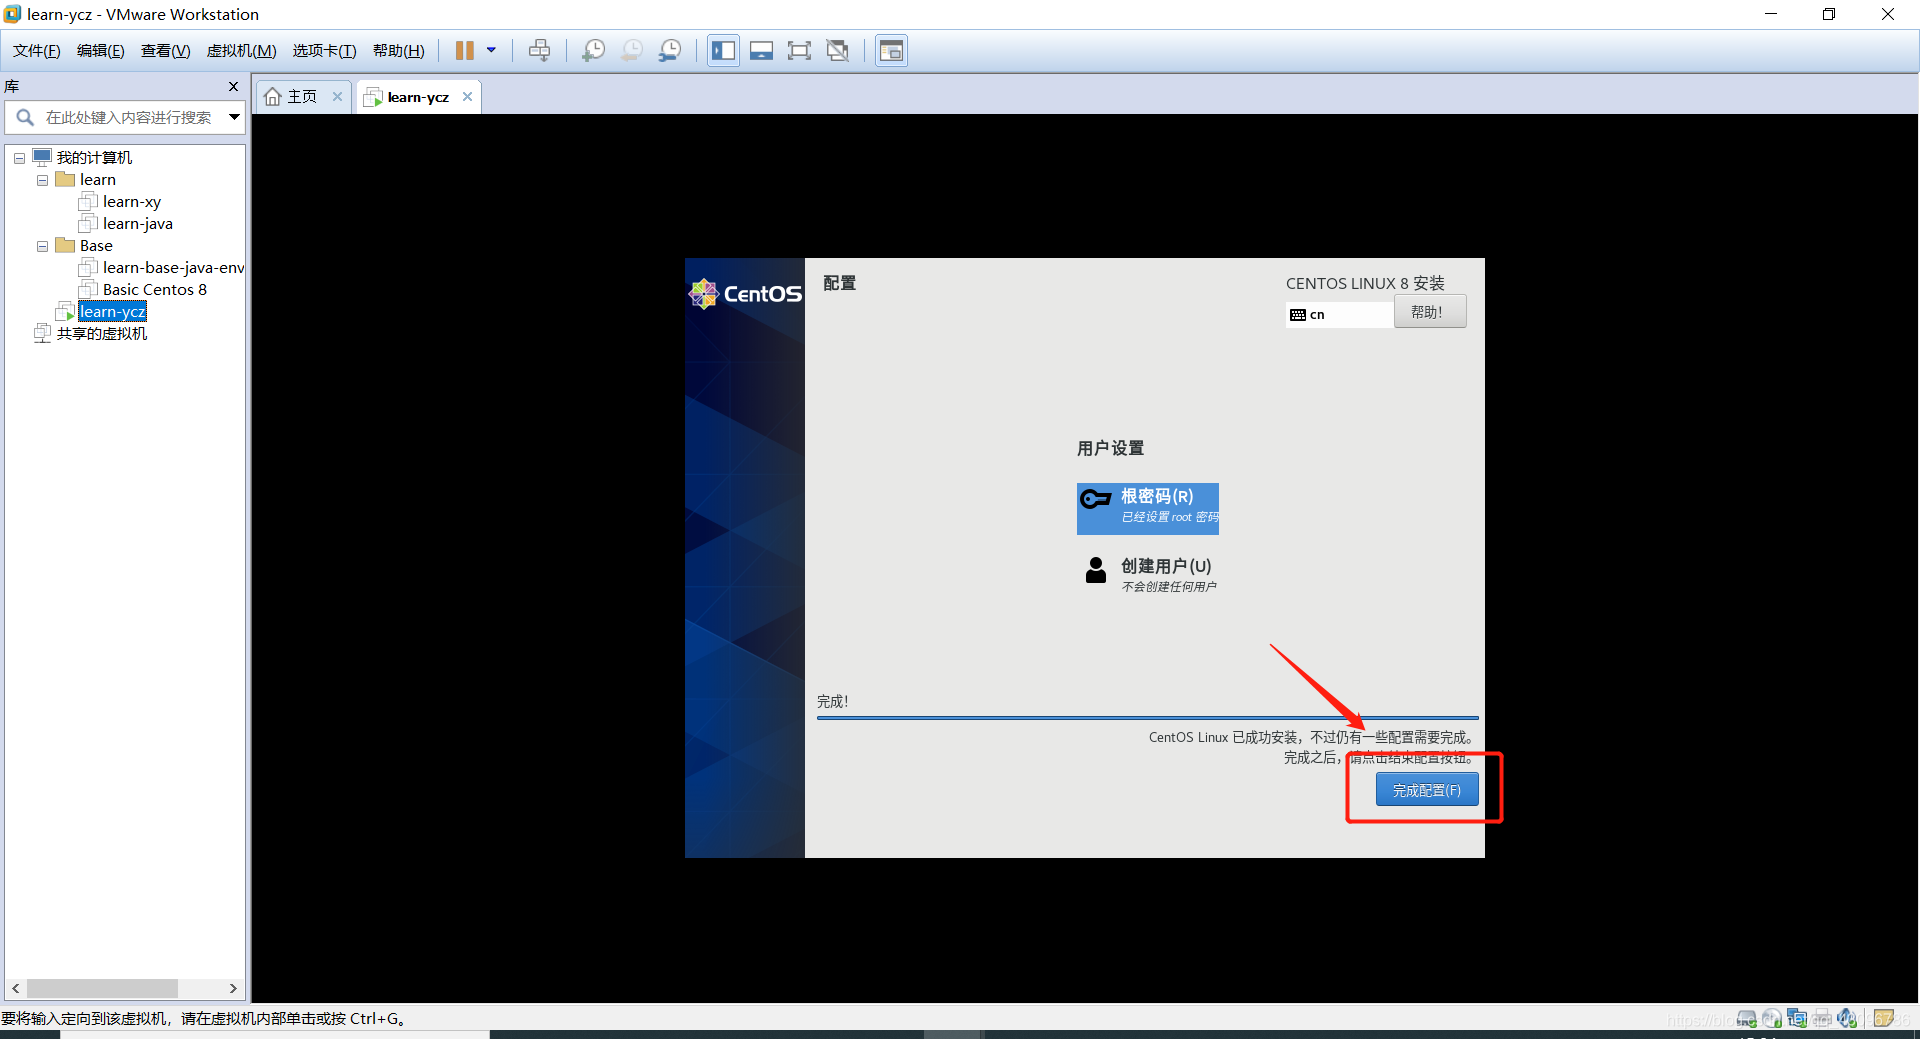Collapse the Base folder expander

point(42,246)
